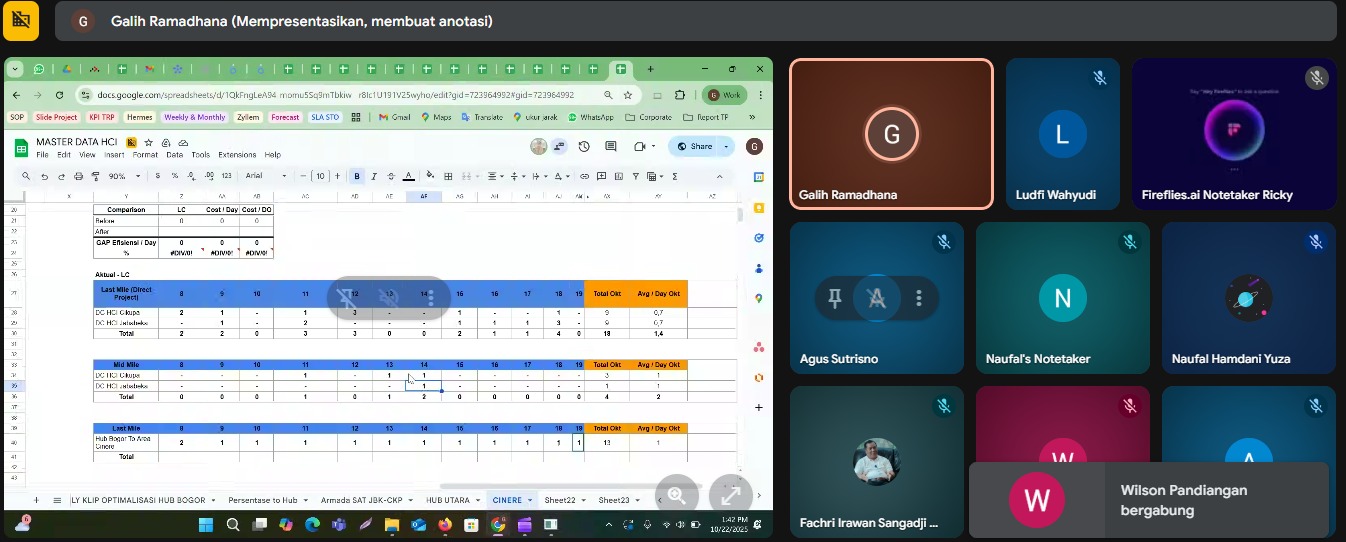Select Galih Ramadhana's participant tile
The width and height of the screenshot is (1346, 542).
tap(891, 134)
